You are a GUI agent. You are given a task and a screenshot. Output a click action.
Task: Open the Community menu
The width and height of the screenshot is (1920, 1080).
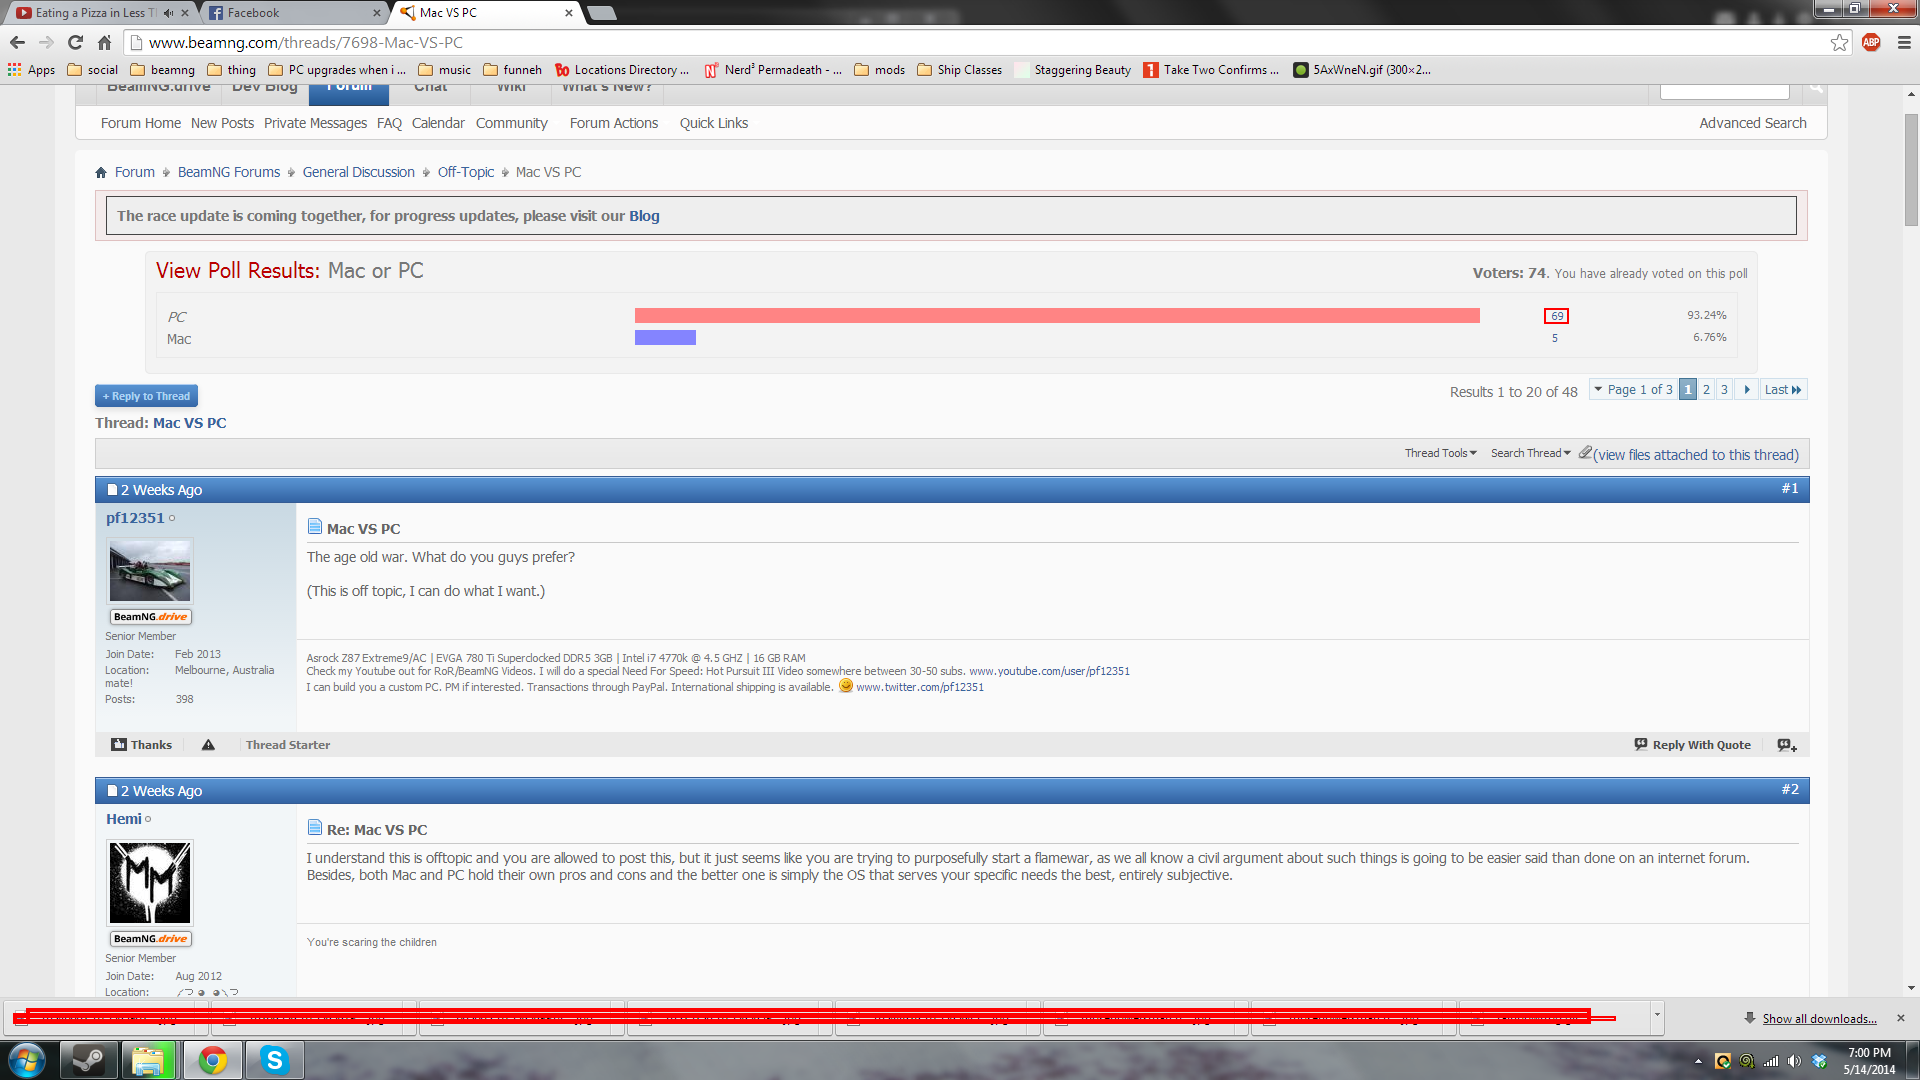[x=511, y=123]
